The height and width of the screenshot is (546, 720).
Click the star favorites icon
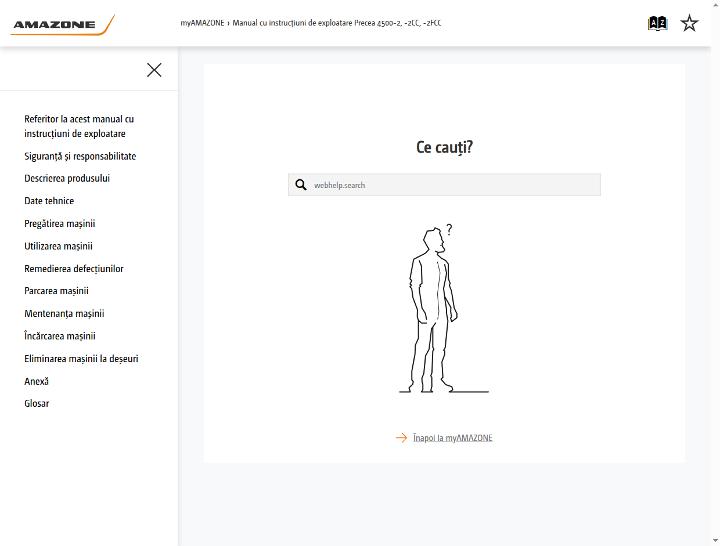click(x=689, y=23)
